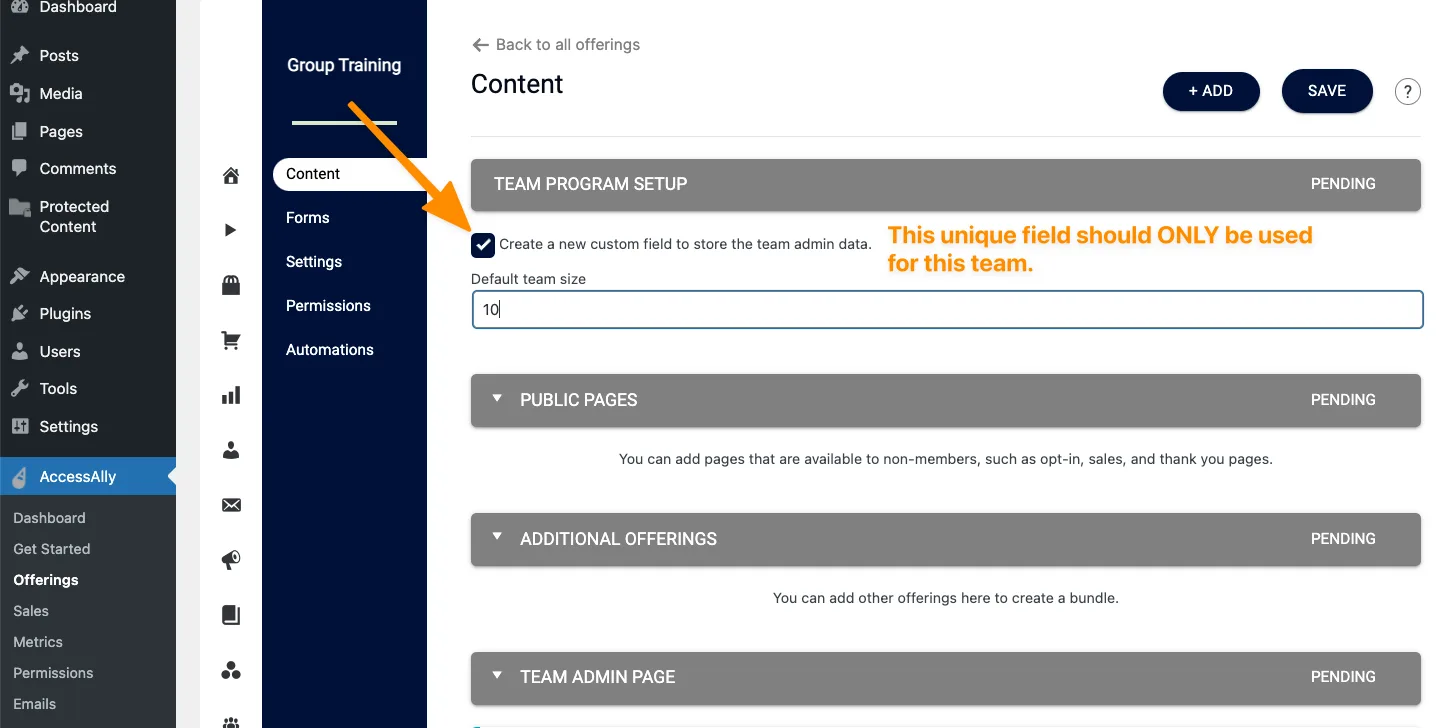
Task: Click the shopping cart icon
Action: point(231,341)
